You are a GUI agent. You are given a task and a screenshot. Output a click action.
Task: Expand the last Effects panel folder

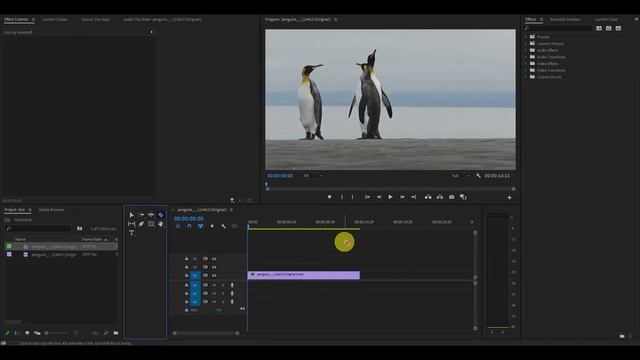pyautogui.click(x=526, y=77)
